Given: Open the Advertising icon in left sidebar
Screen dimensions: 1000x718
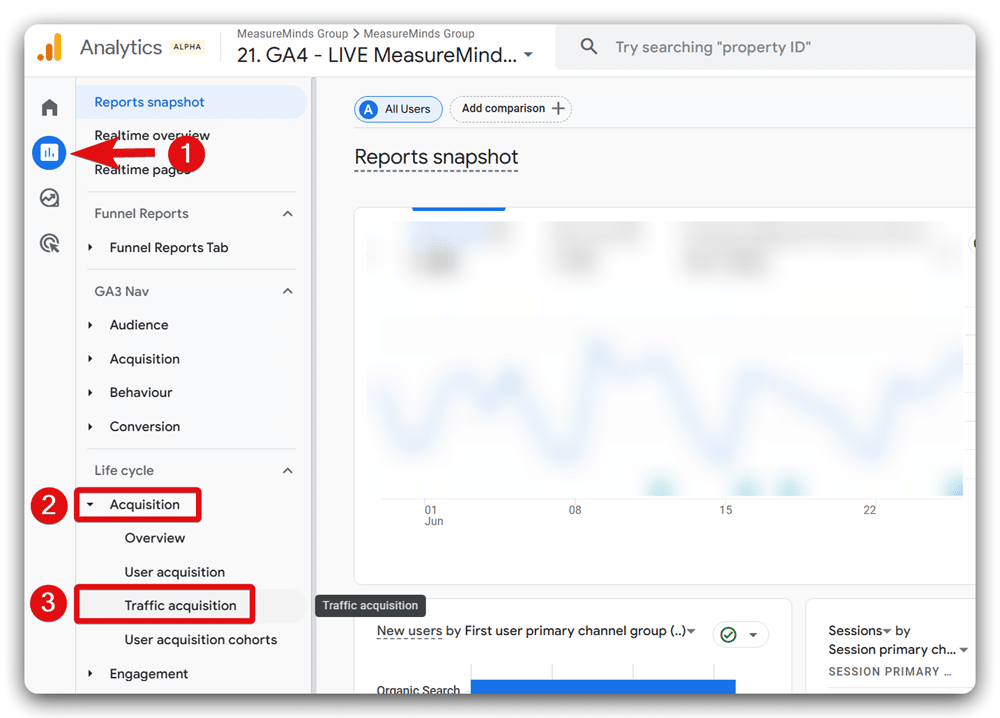Looking at the screenshot, I should pos(48,243).
